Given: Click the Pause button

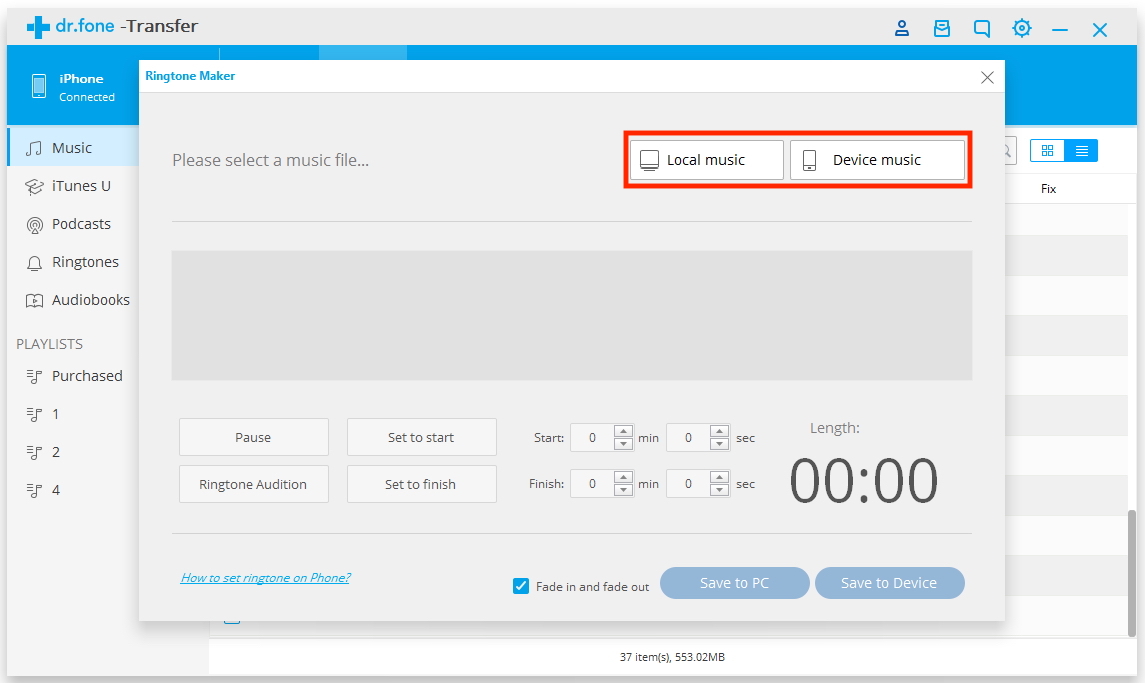Looking at the screenshot, I should point(253,438).
